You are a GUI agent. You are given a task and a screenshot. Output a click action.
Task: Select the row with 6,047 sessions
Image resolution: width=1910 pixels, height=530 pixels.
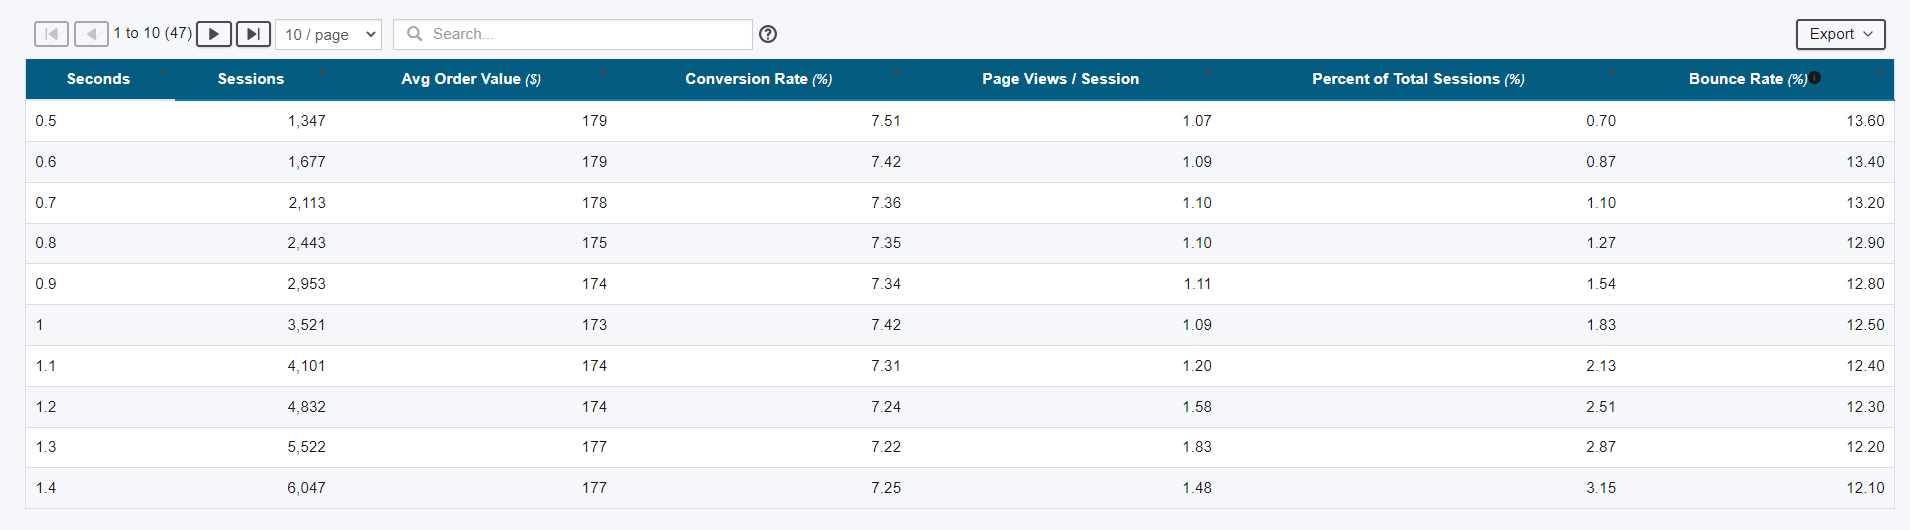coord(960,488)
